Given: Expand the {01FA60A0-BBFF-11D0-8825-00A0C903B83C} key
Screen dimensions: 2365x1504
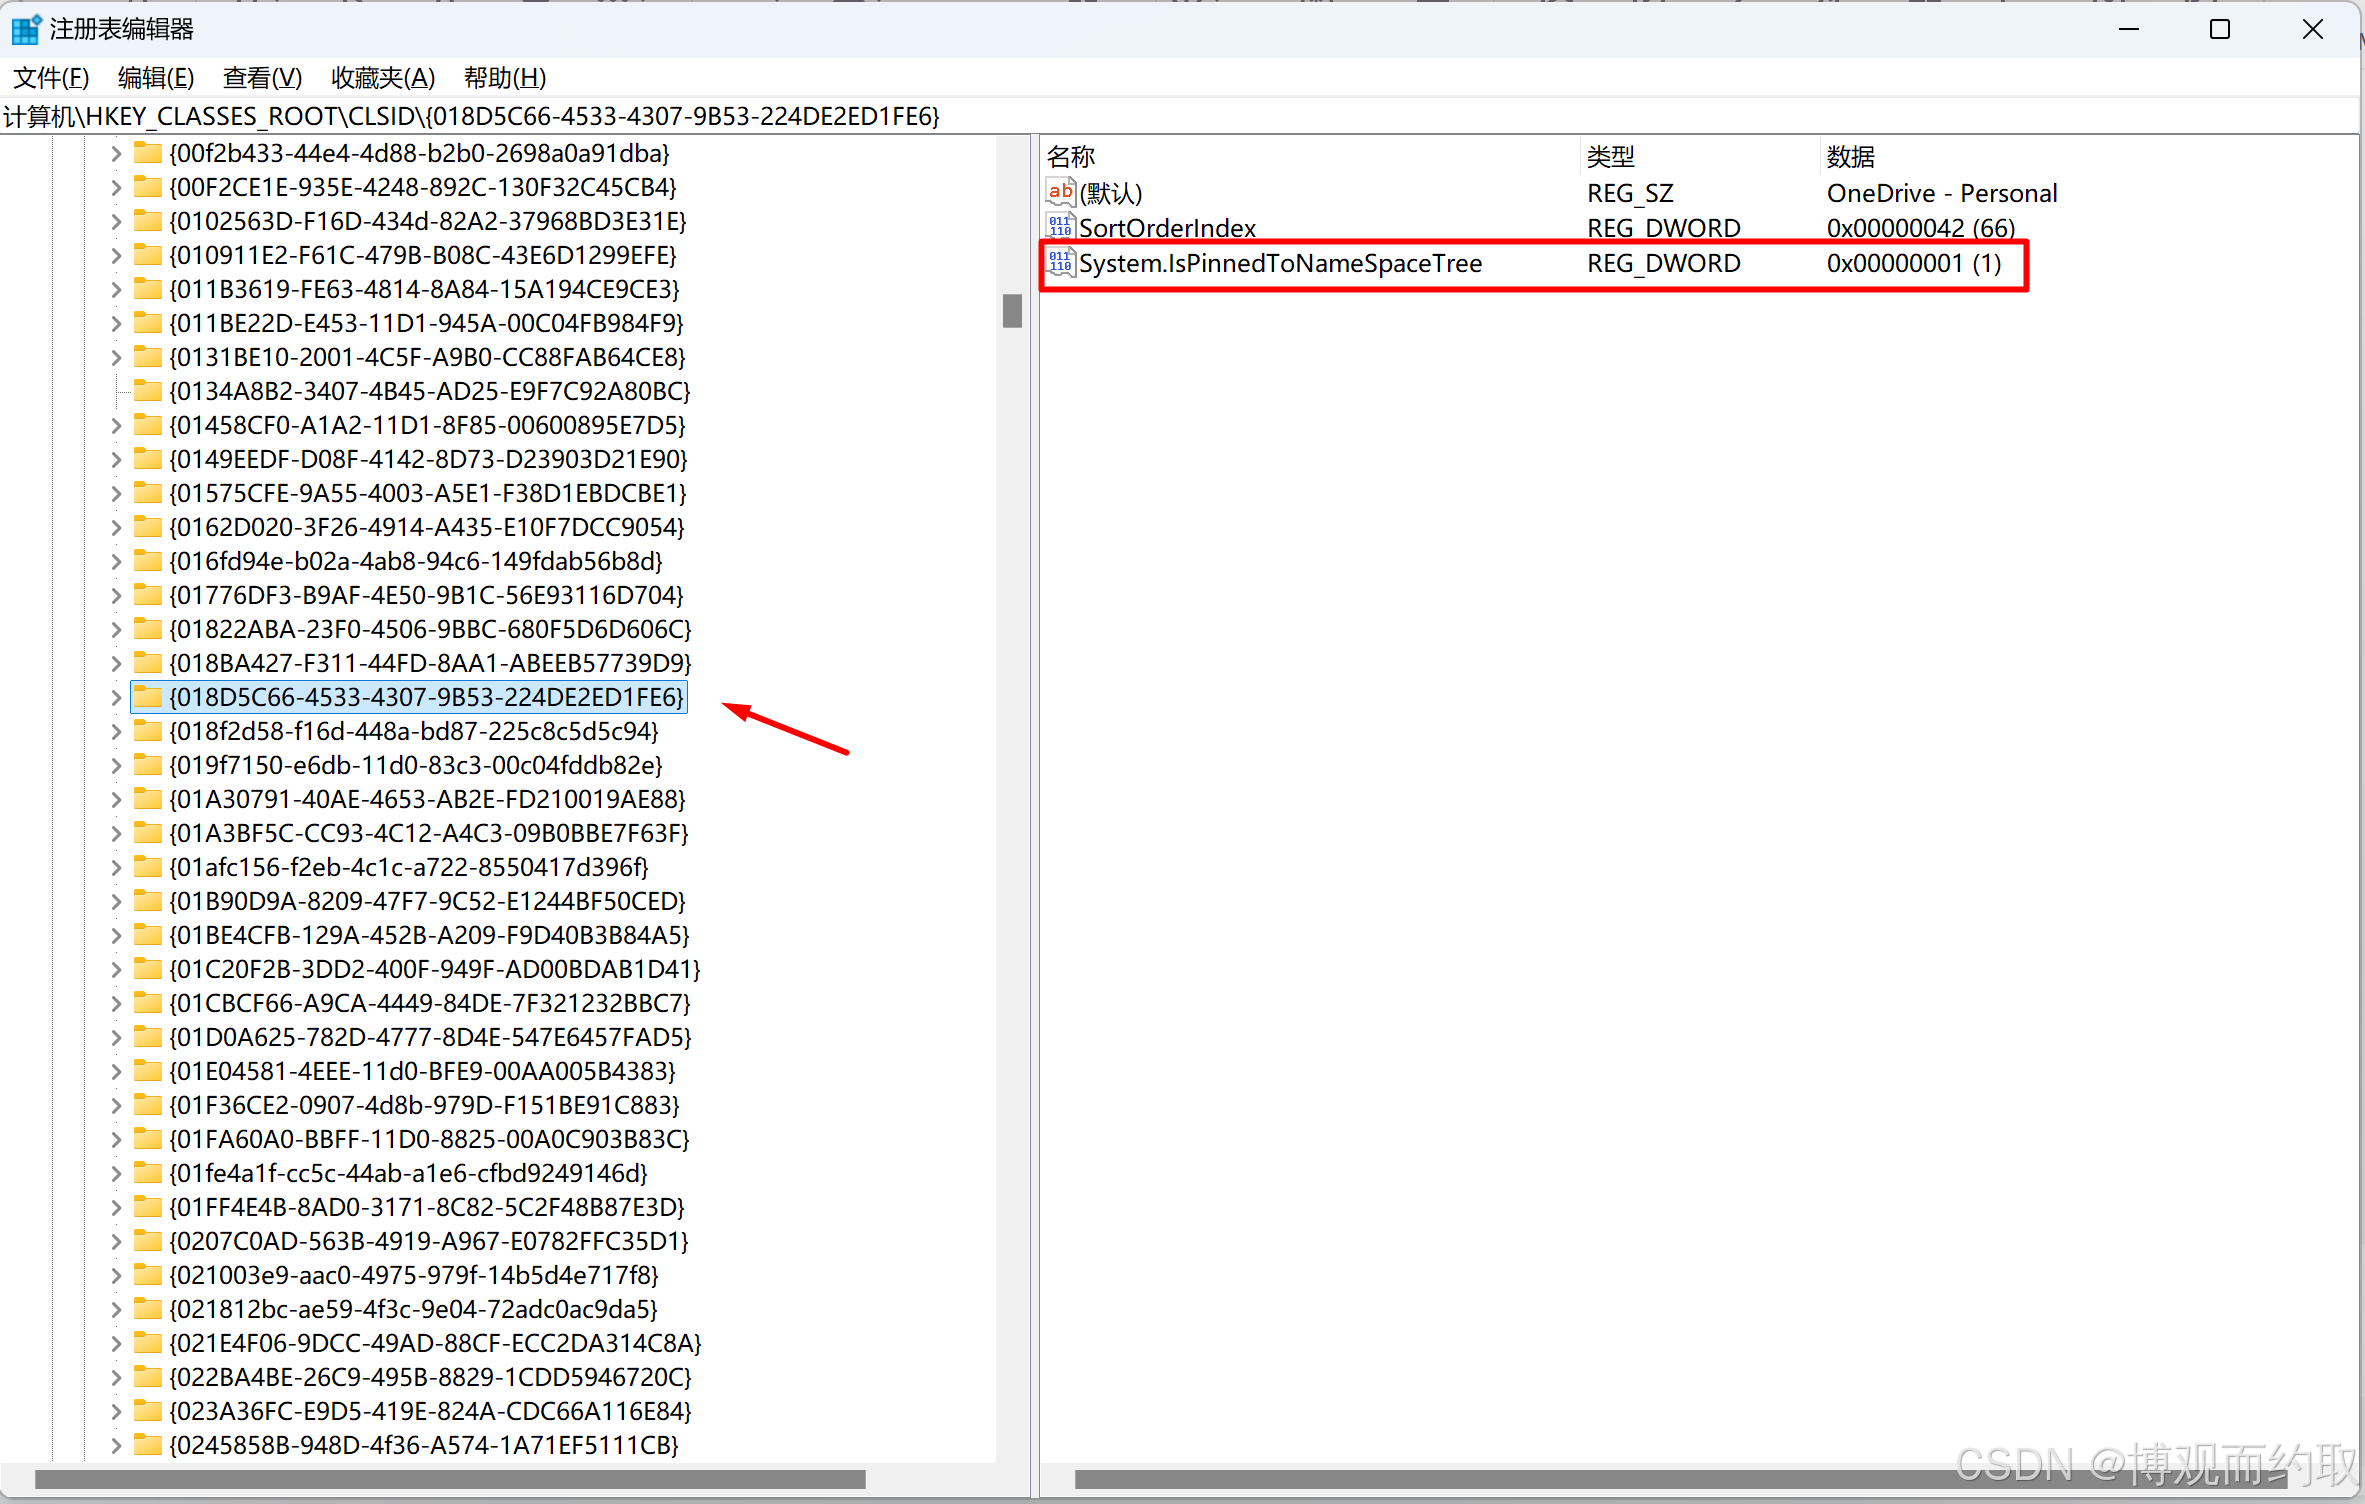Looking at the screenshot, I should tap(116, 1140).
